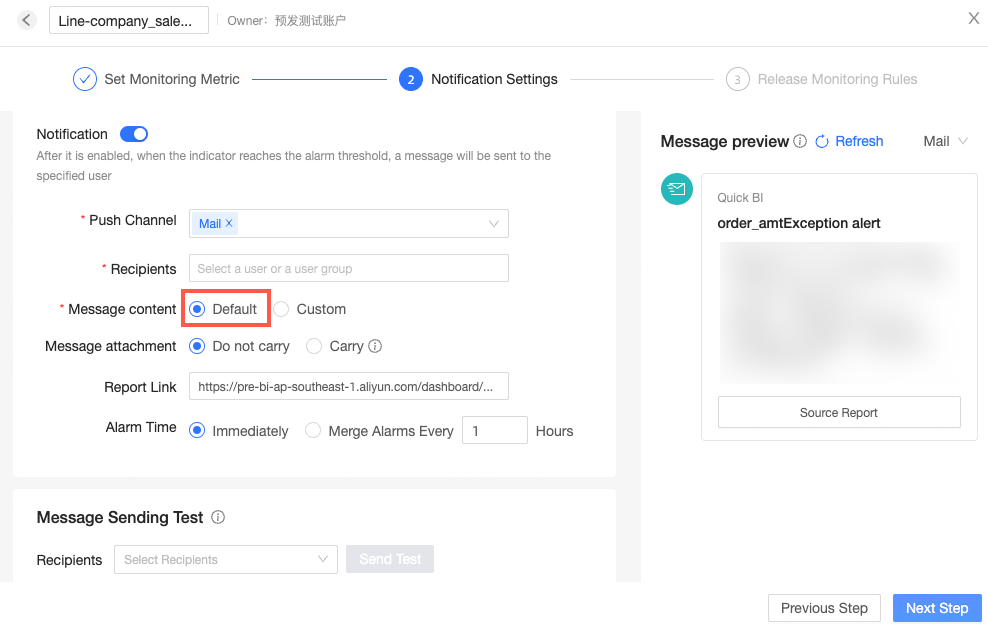This screenshot has width=988, height=632.
Task: Click the Report Link URL field
Action: pos(348,386)
